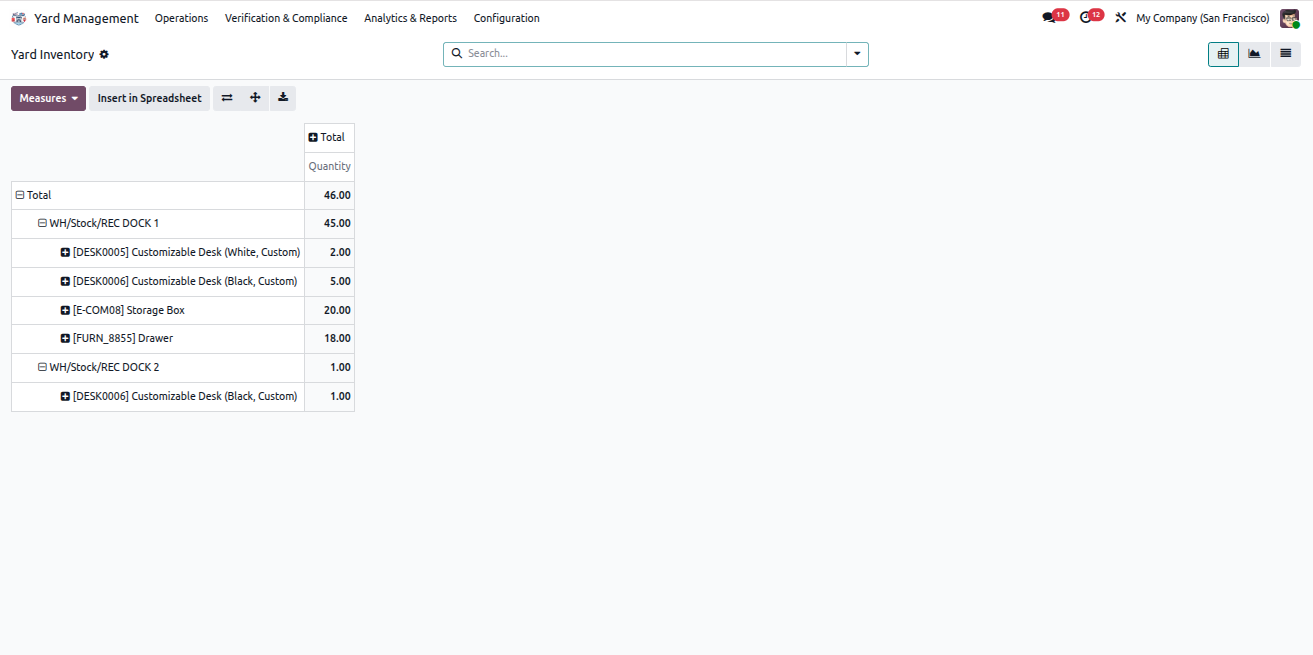The image size is (1313, 655).
Task: Click the Yard Inventory breadcrumb title
Action: point(52,55)
